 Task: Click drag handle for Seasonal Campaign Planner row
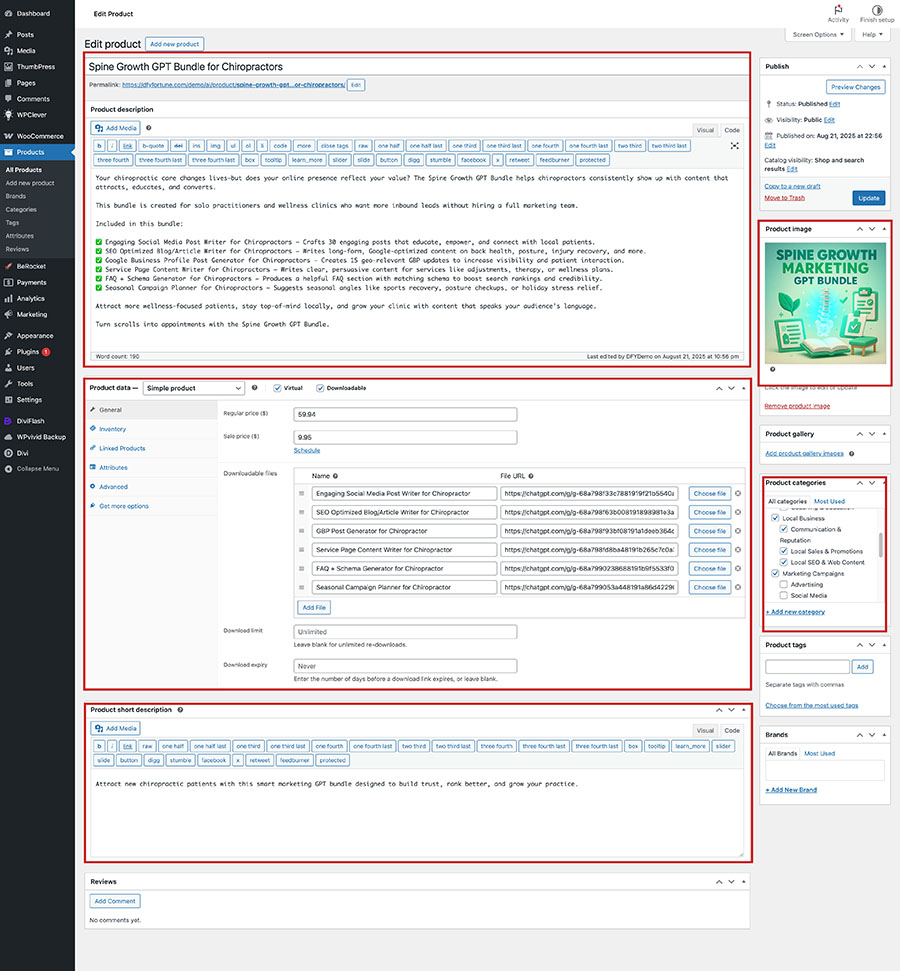click(301, 587)
